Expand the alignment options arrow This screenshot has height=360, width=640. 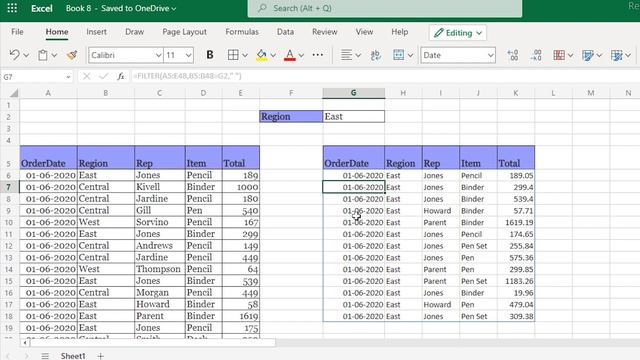tap(358, 55)
